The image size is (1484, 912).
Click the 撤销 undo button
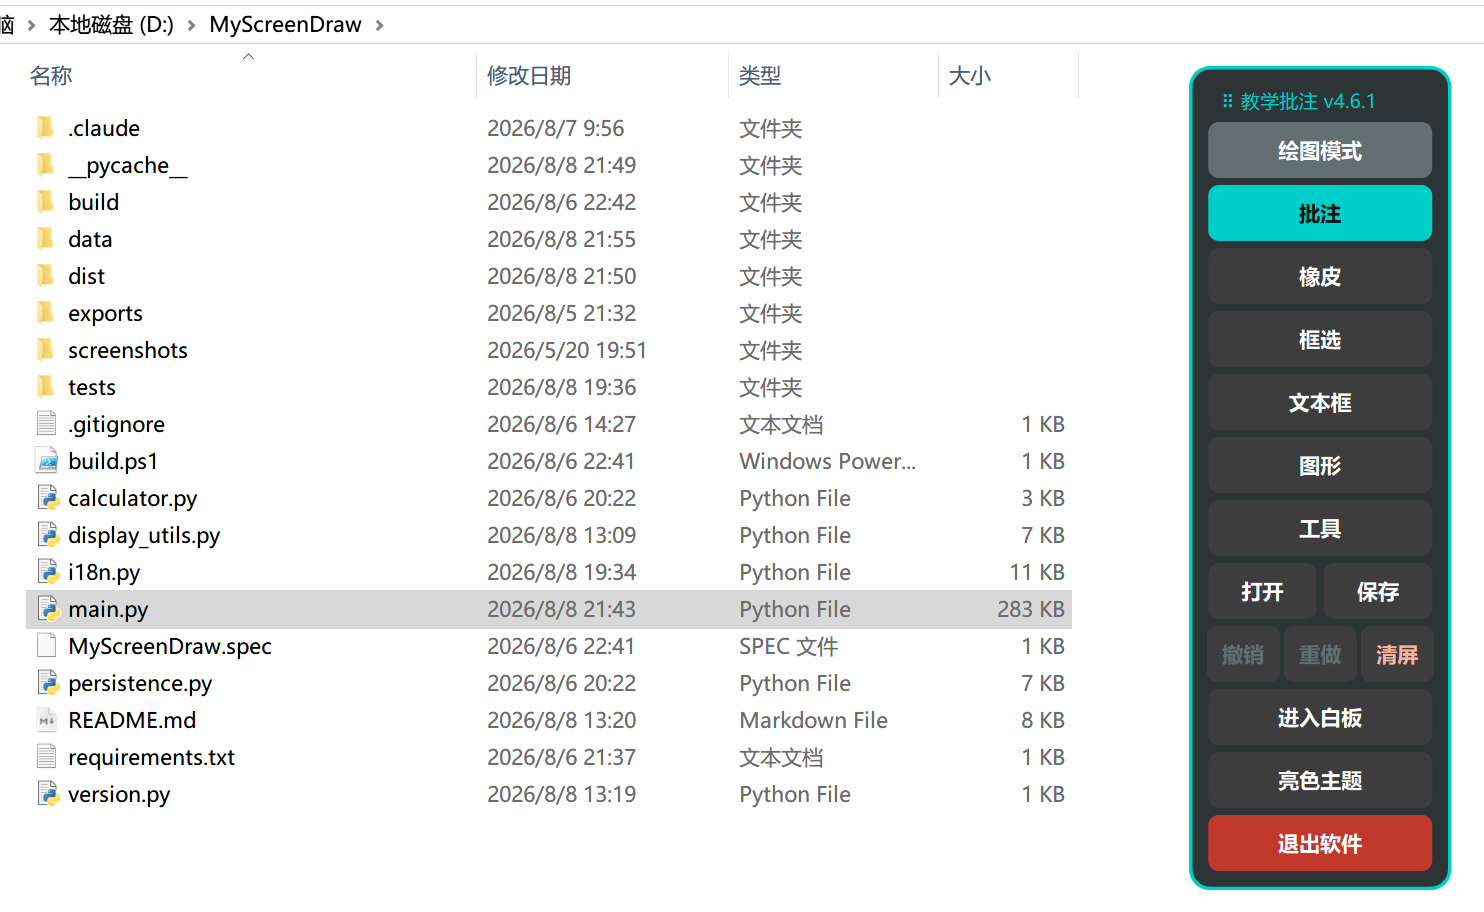coord(1243,654)
